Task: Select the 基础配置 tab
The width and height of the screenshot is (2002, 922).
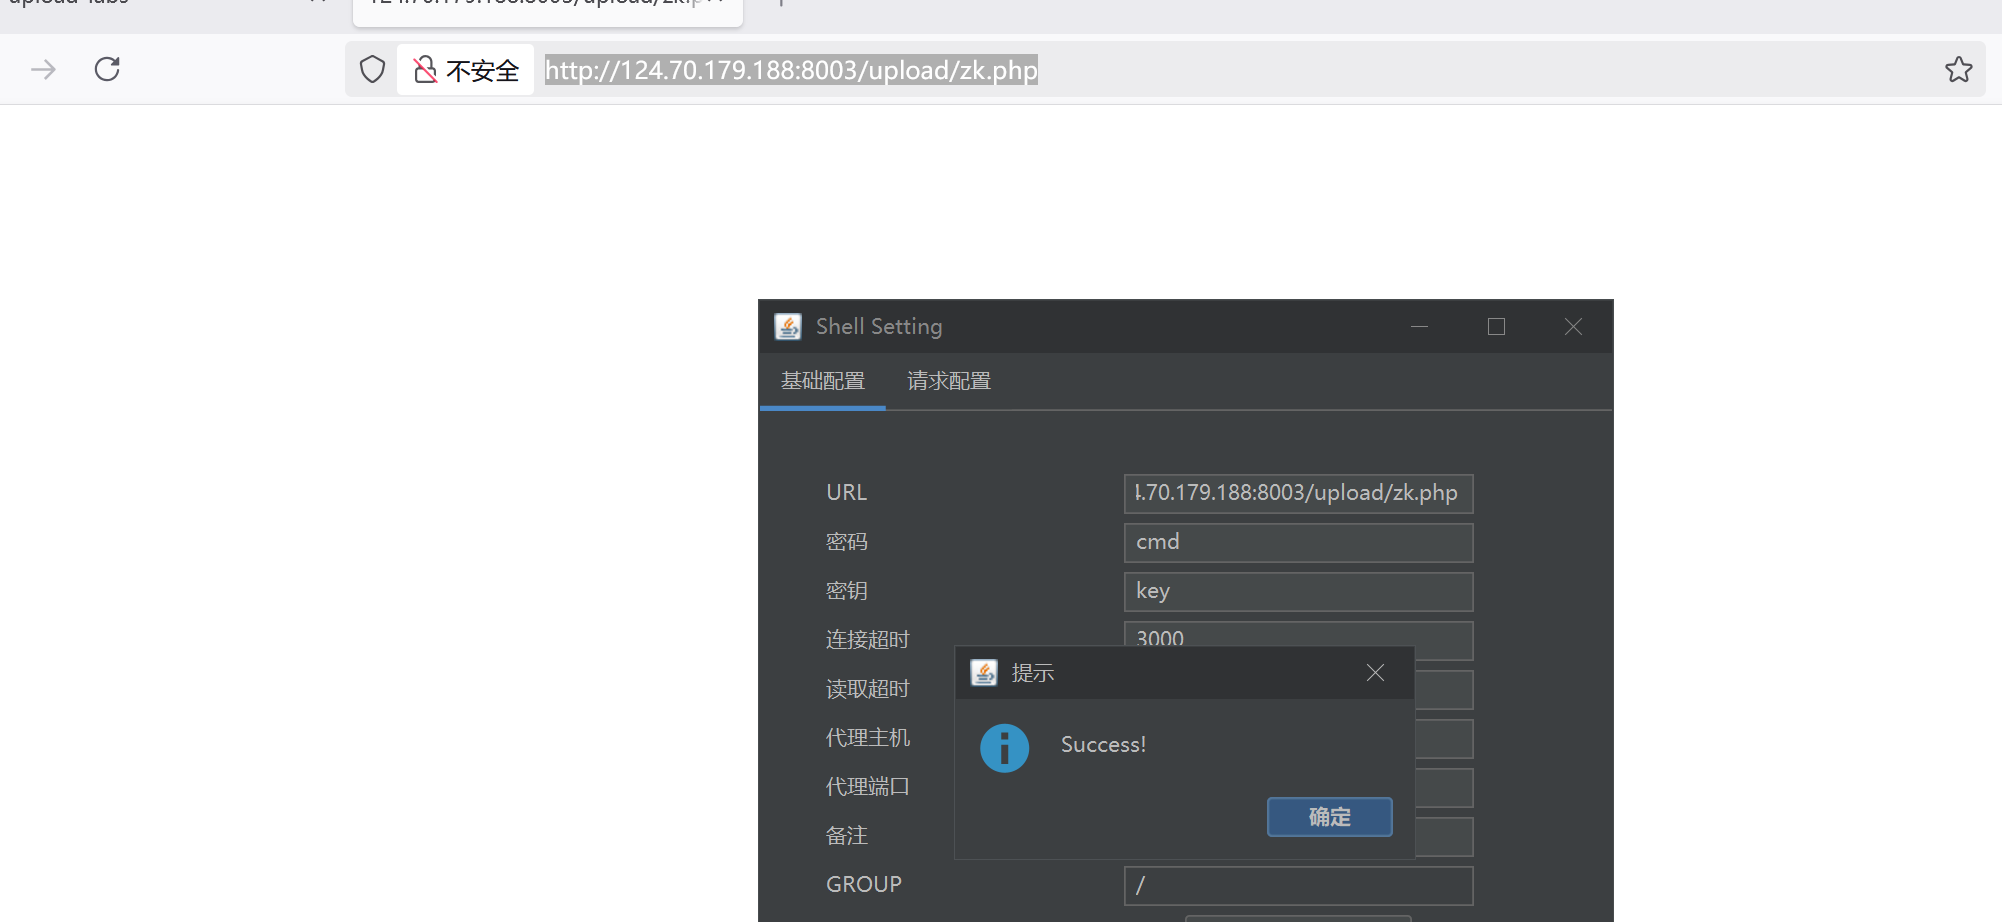Action: click(822, 381)
